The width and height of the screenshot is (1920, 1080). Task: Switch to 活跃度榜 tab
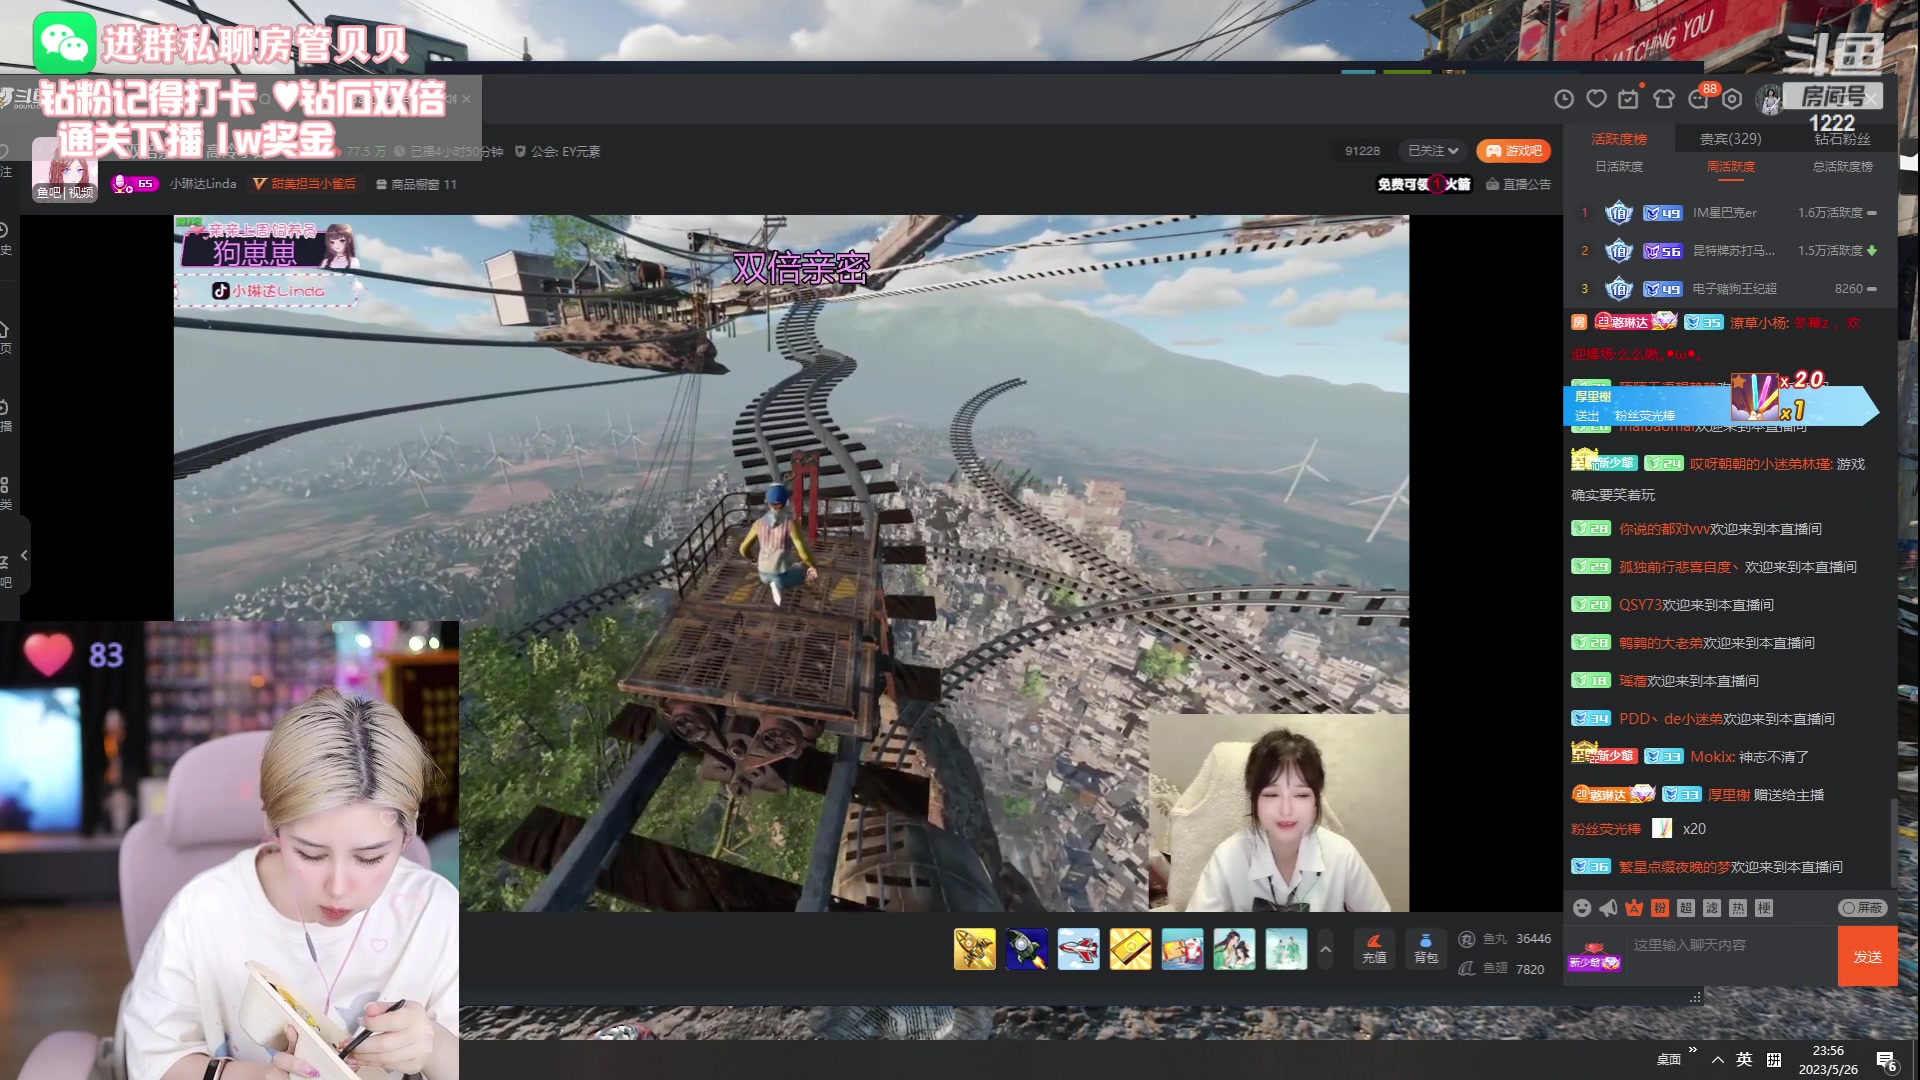(x=1619, y=139)
